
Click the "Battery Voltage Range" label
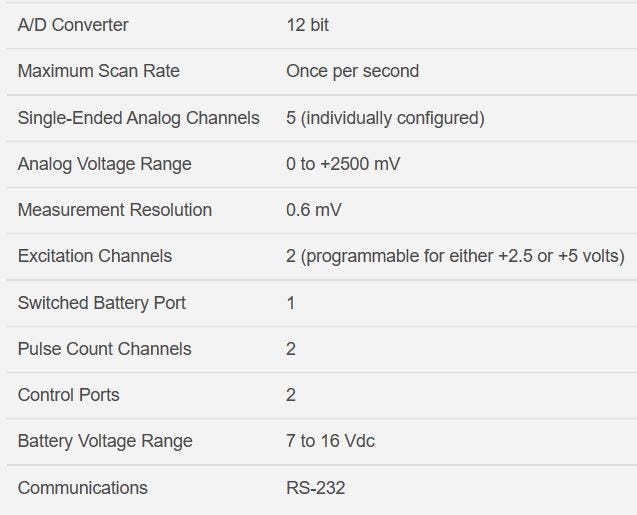pos(105,441)
